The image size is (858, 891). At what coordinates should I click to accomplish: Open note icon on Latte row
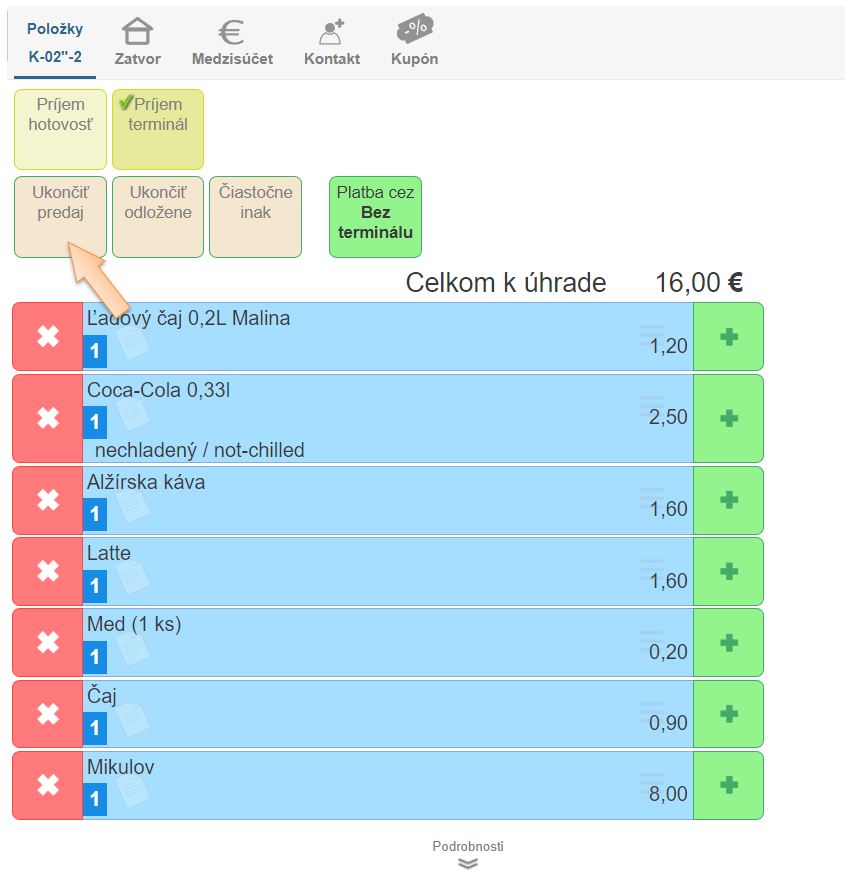tap(132, 577)
